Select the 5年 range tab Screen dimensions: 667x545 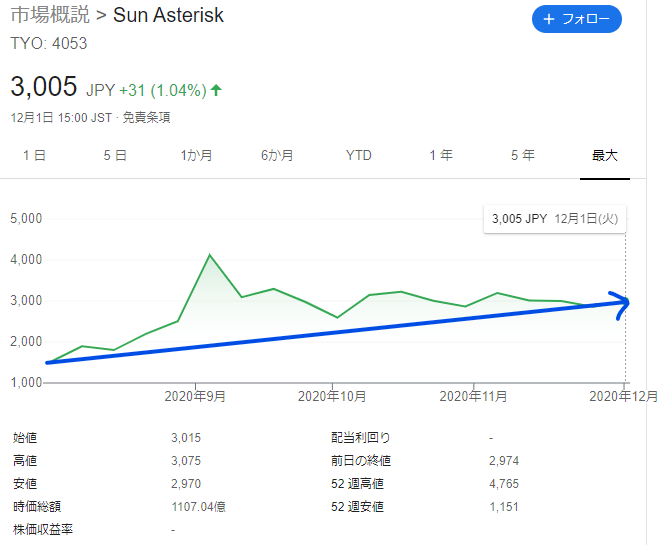coord(522,155)
